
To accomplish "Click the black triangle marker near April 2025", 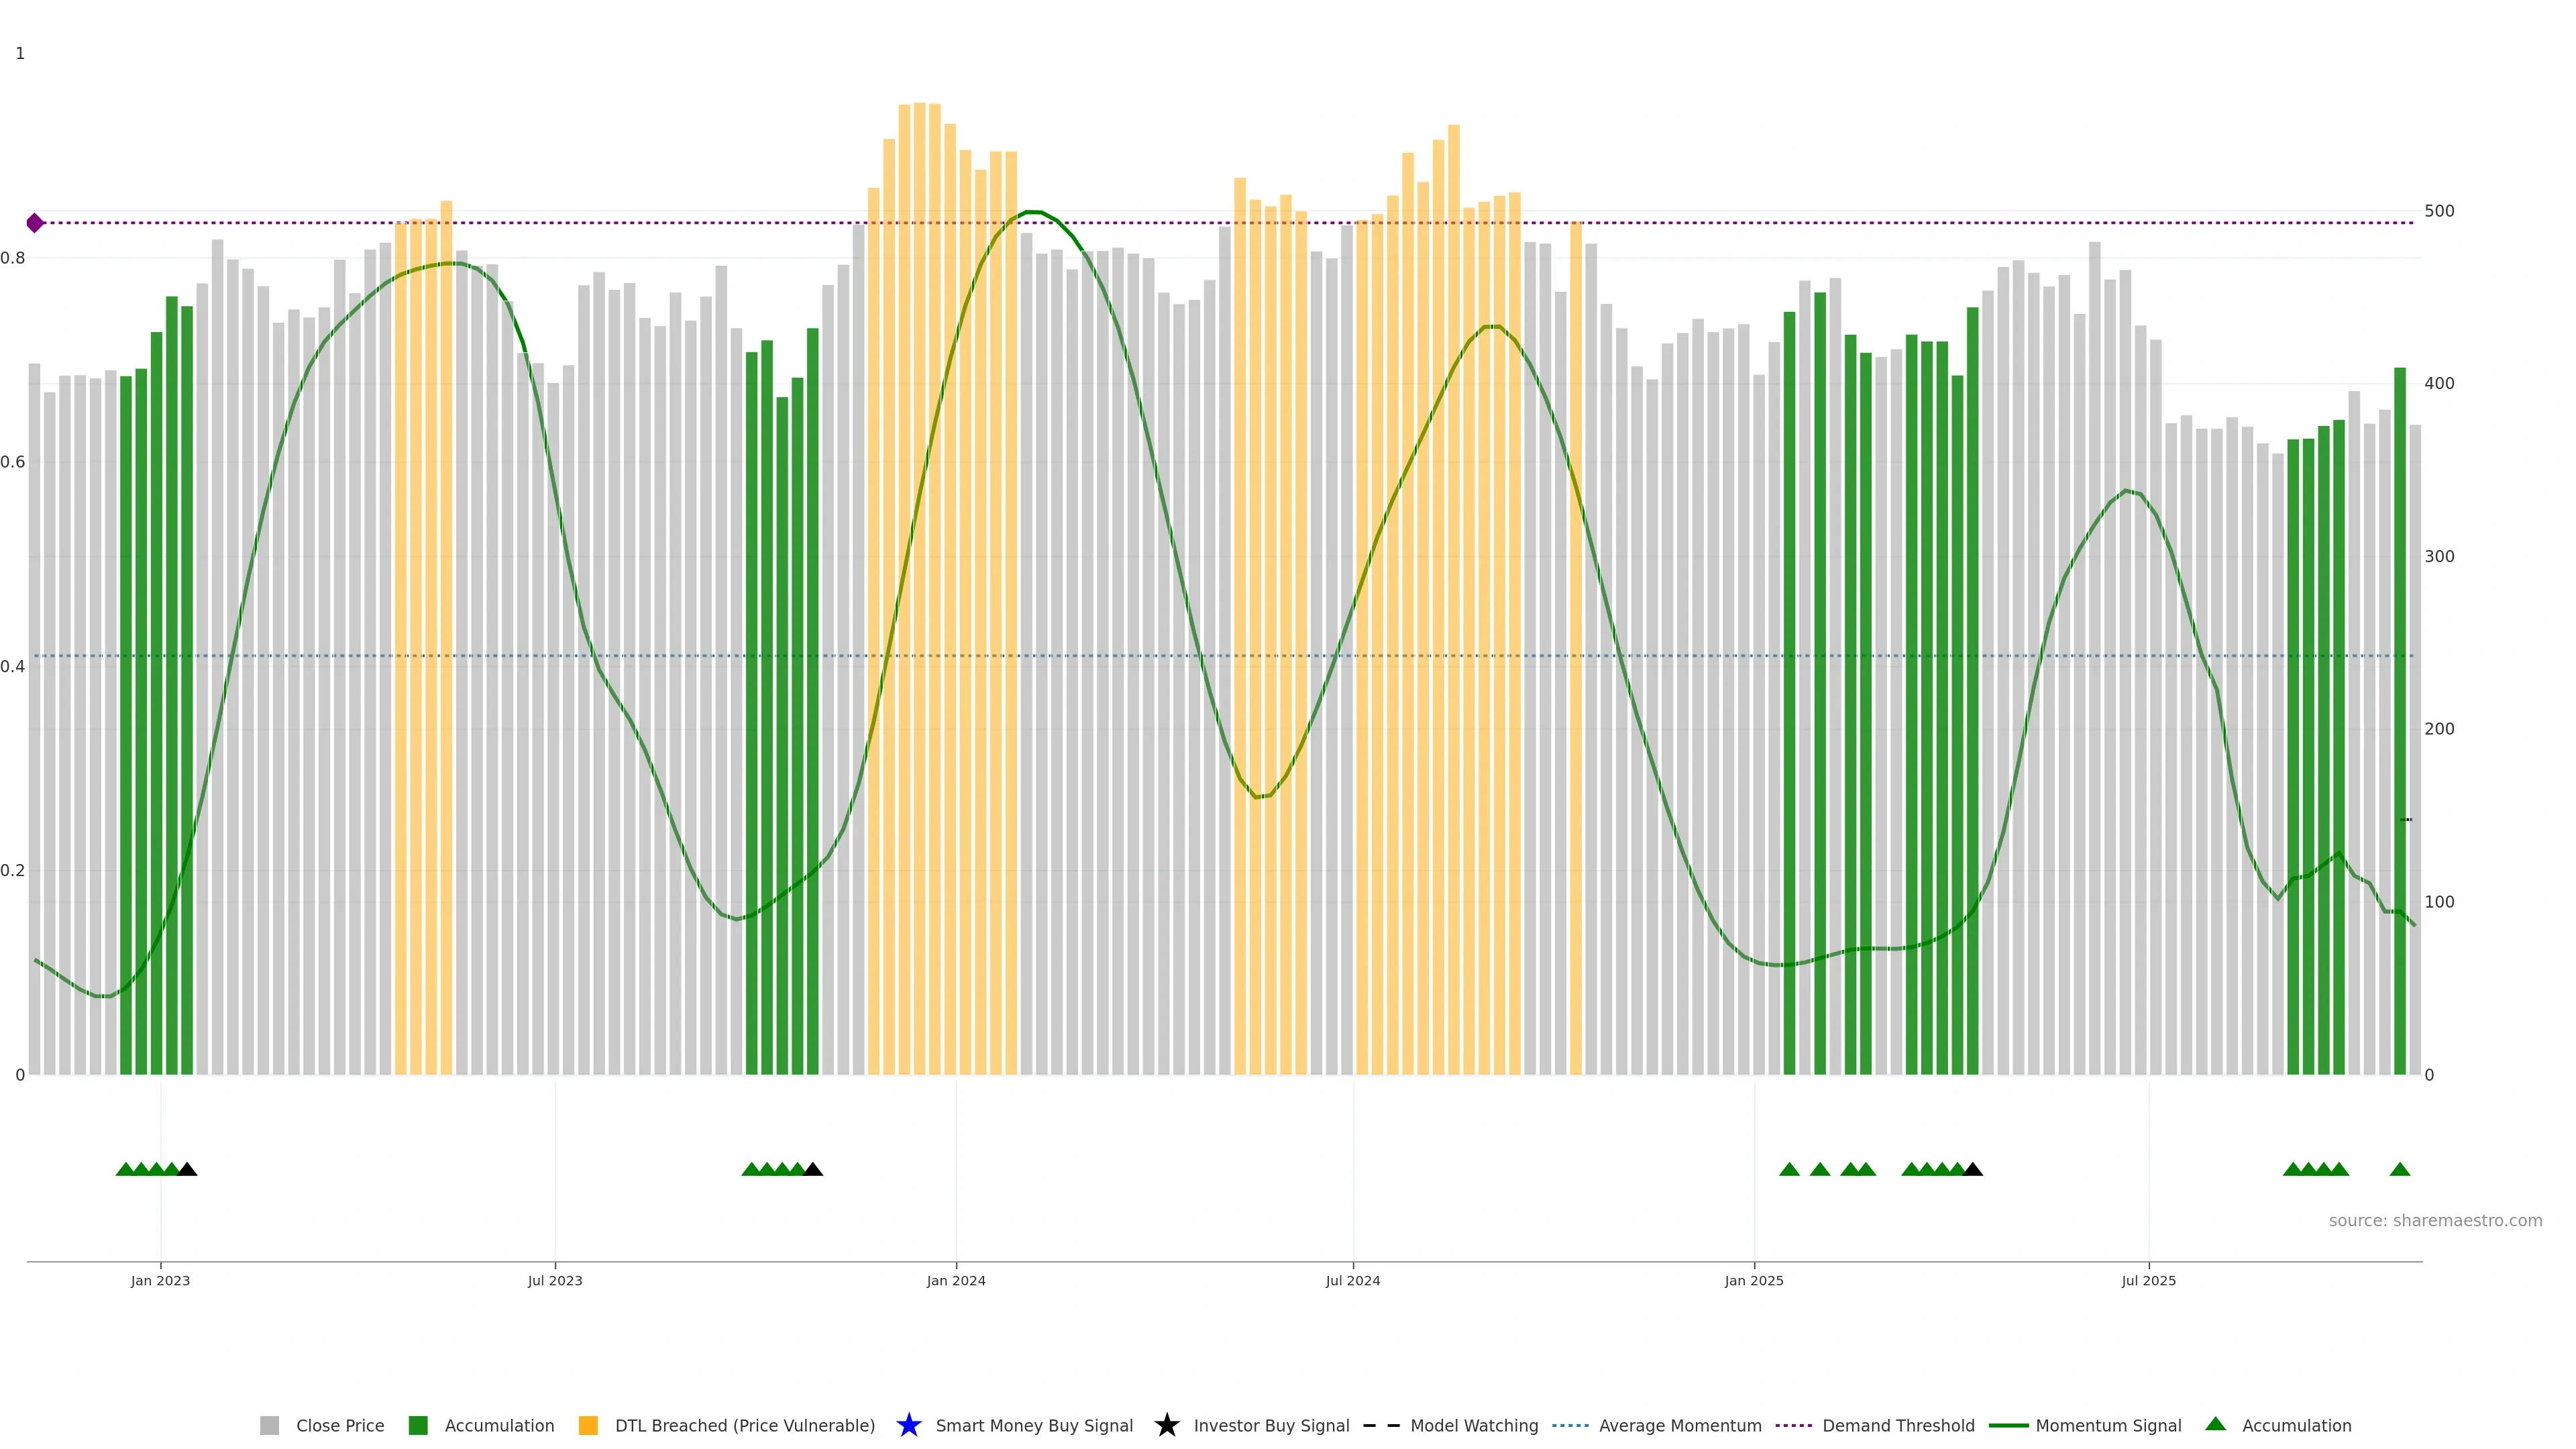I will click(1972, 1169).
